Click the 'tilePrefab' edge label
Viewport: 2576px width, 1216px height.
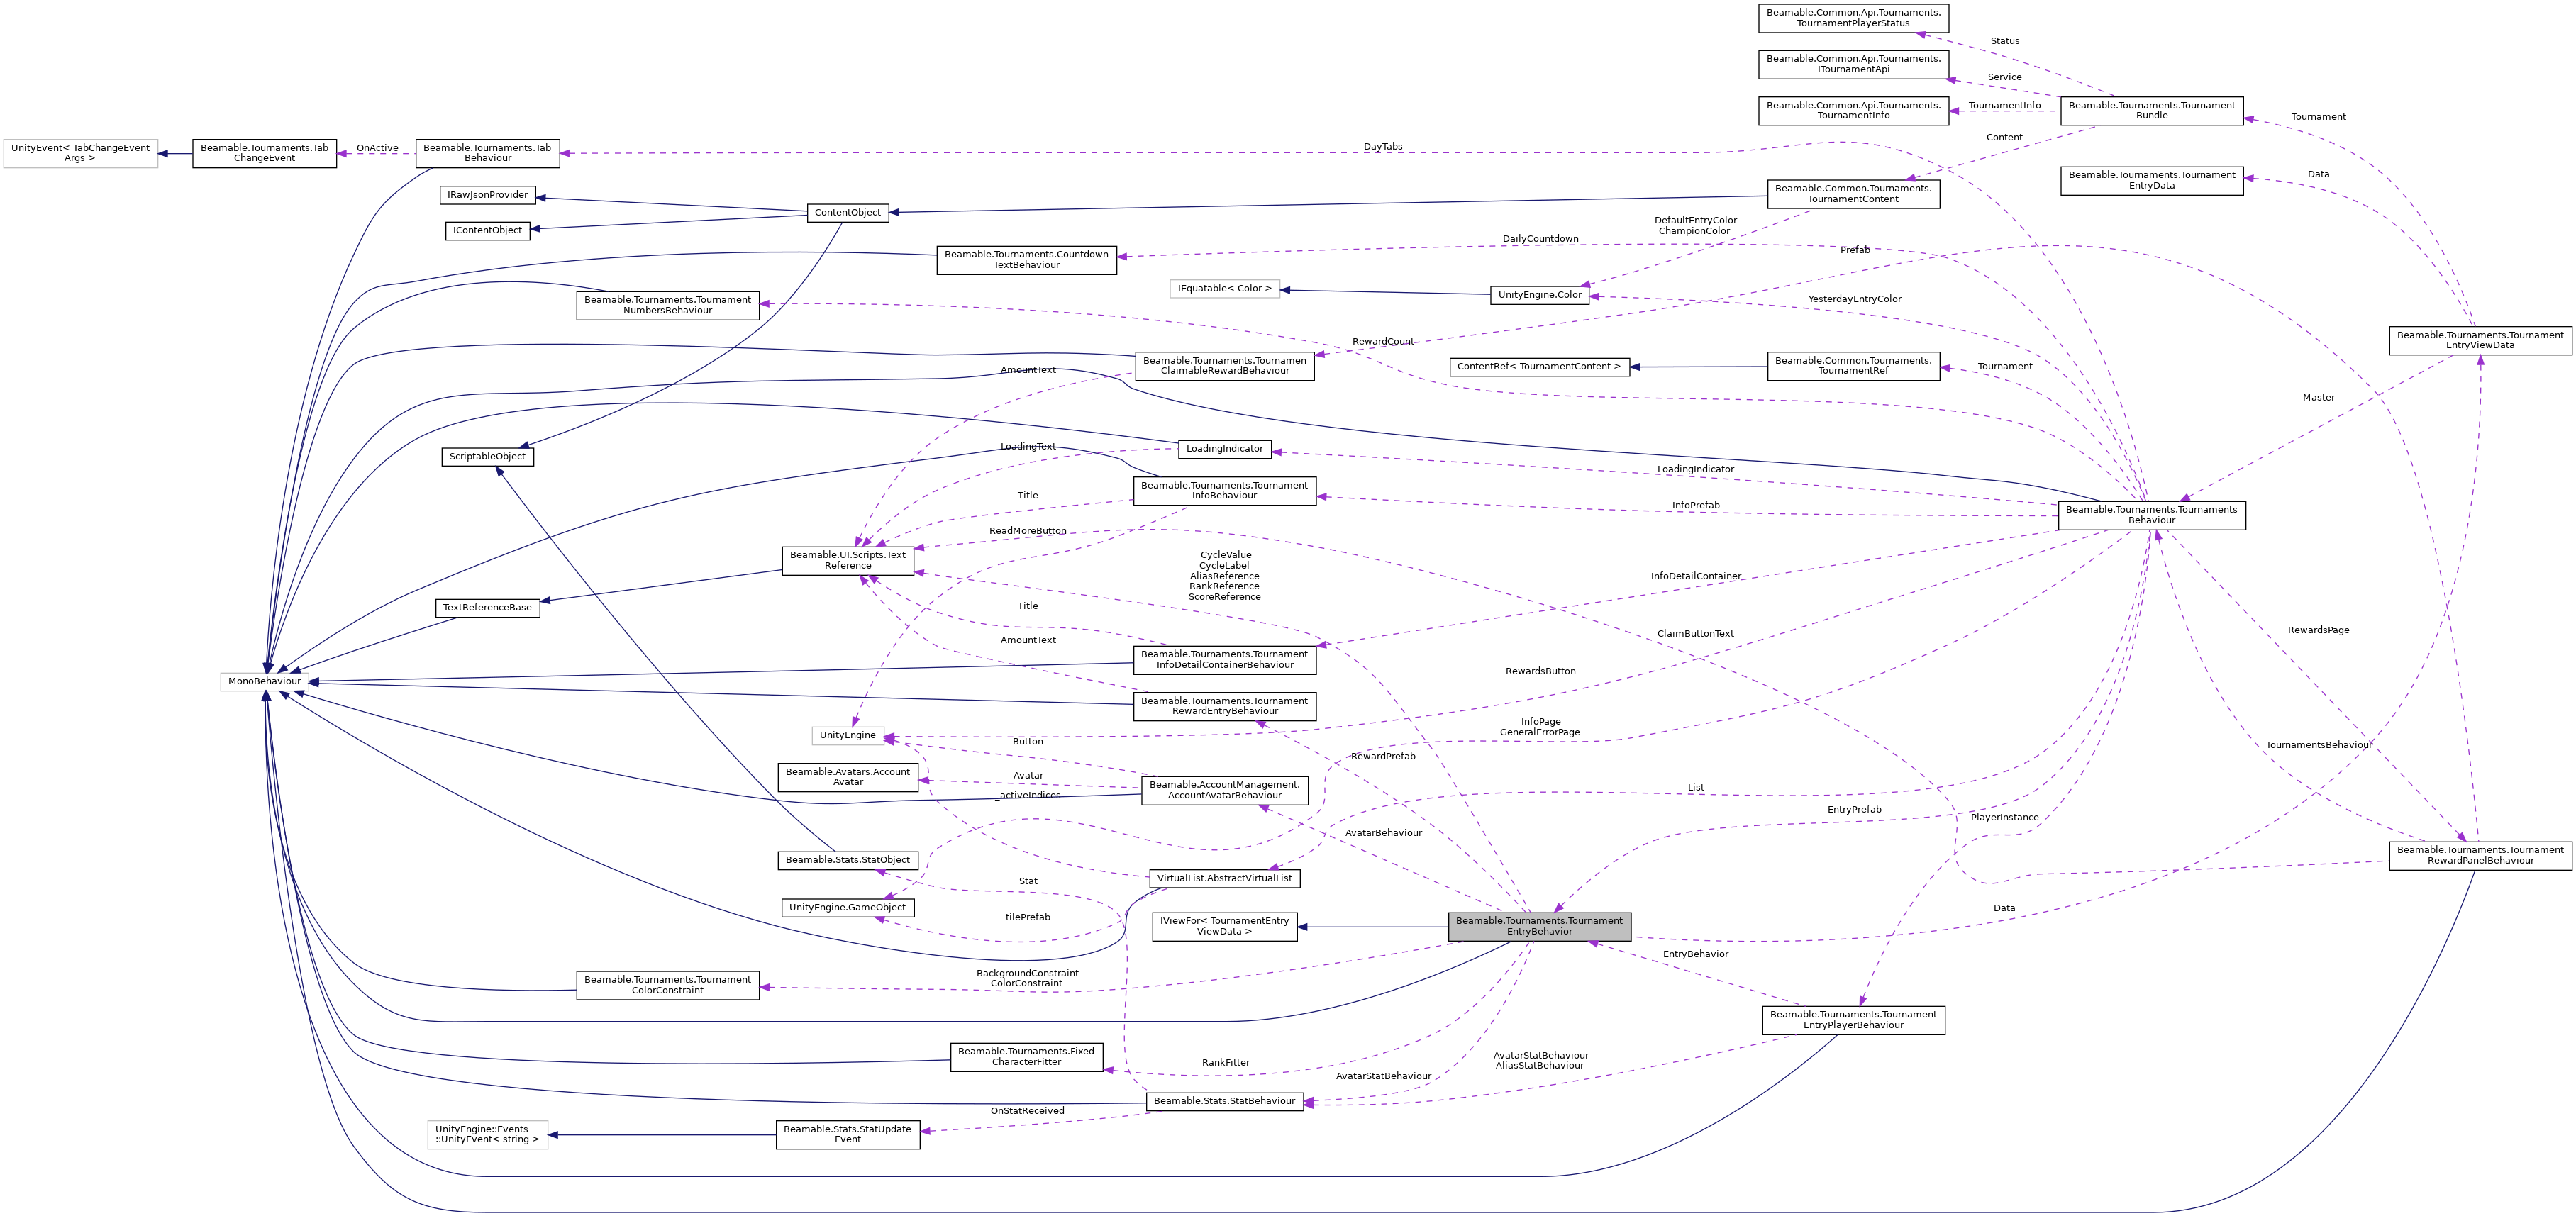tap(1027, 918)
